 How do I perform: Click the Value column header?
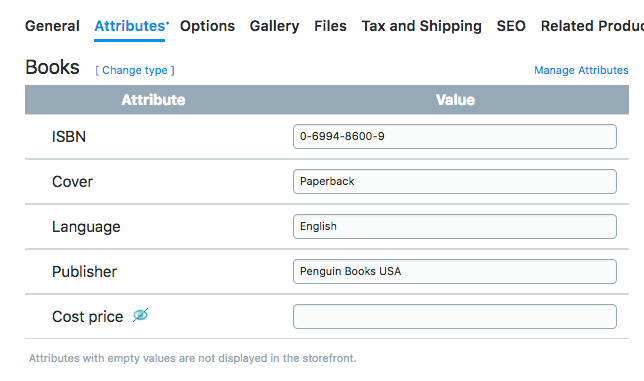[x=455, y=100]
